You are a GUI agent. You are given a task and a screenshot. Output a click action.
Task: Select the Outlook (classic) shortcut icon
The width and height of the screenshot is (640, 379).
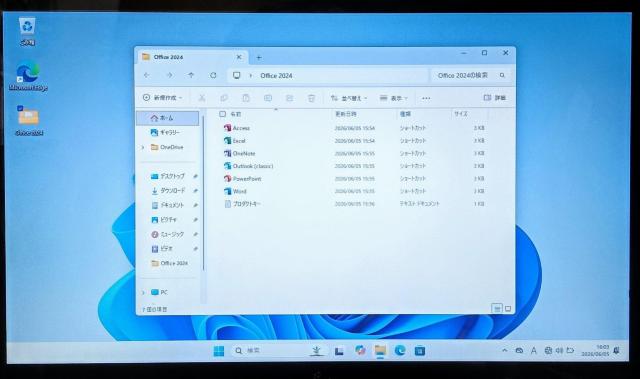[x=227, y=166]
